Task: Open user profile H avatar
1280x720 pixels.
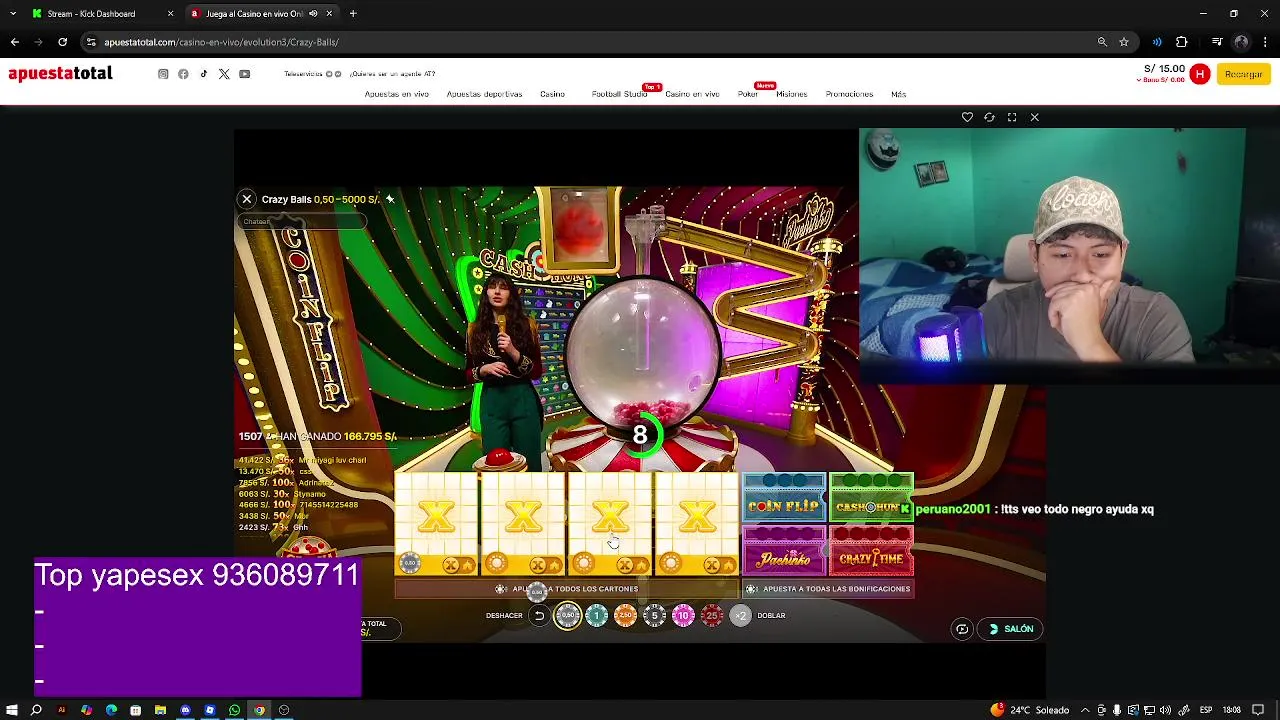Action: pyautogui.click(x=1200, y=74)
